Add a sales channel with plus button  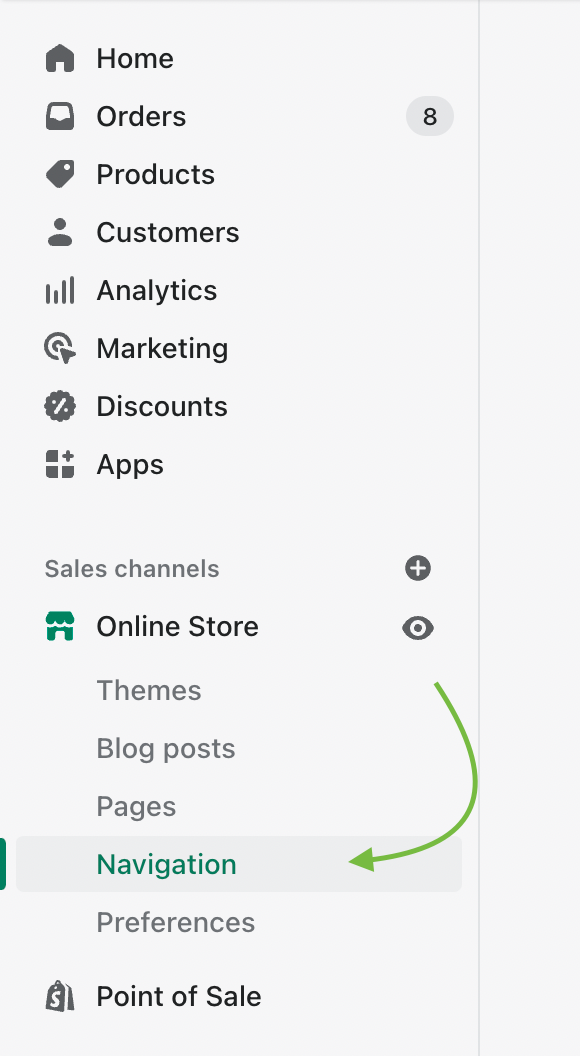[418, 568]
